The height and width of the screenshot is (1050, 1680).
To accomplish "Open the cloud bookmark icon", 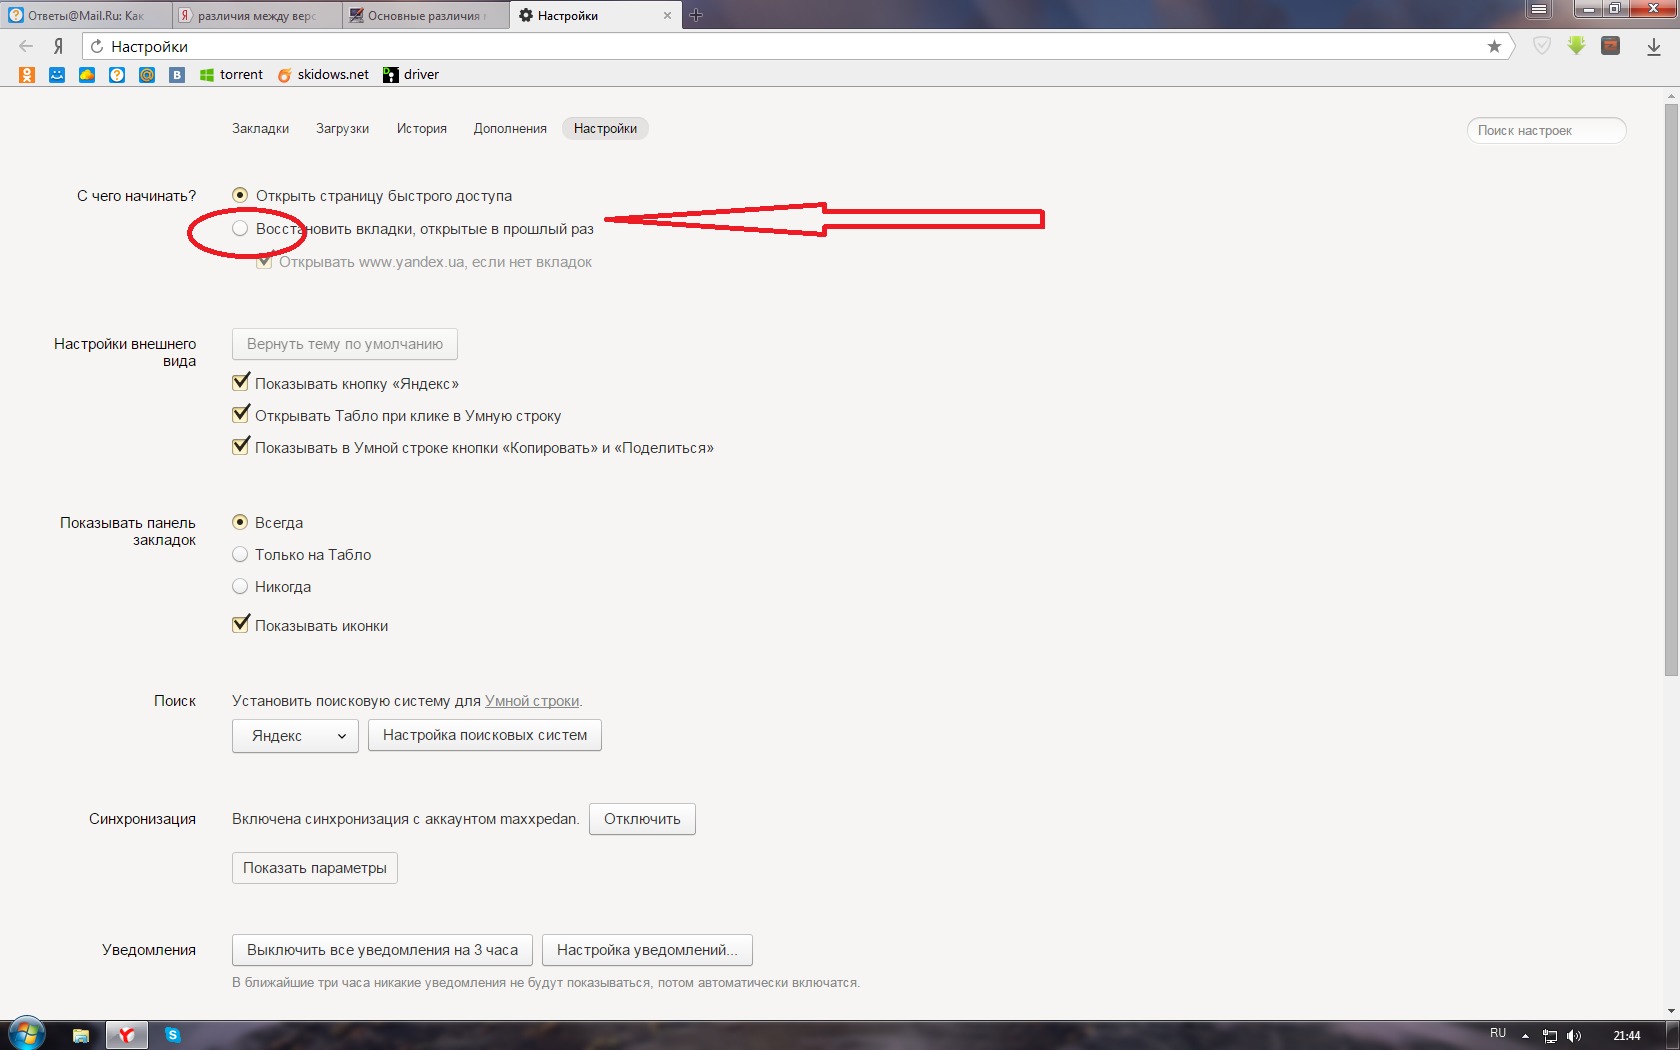I will pyautogui.click(x=87, y=74).
